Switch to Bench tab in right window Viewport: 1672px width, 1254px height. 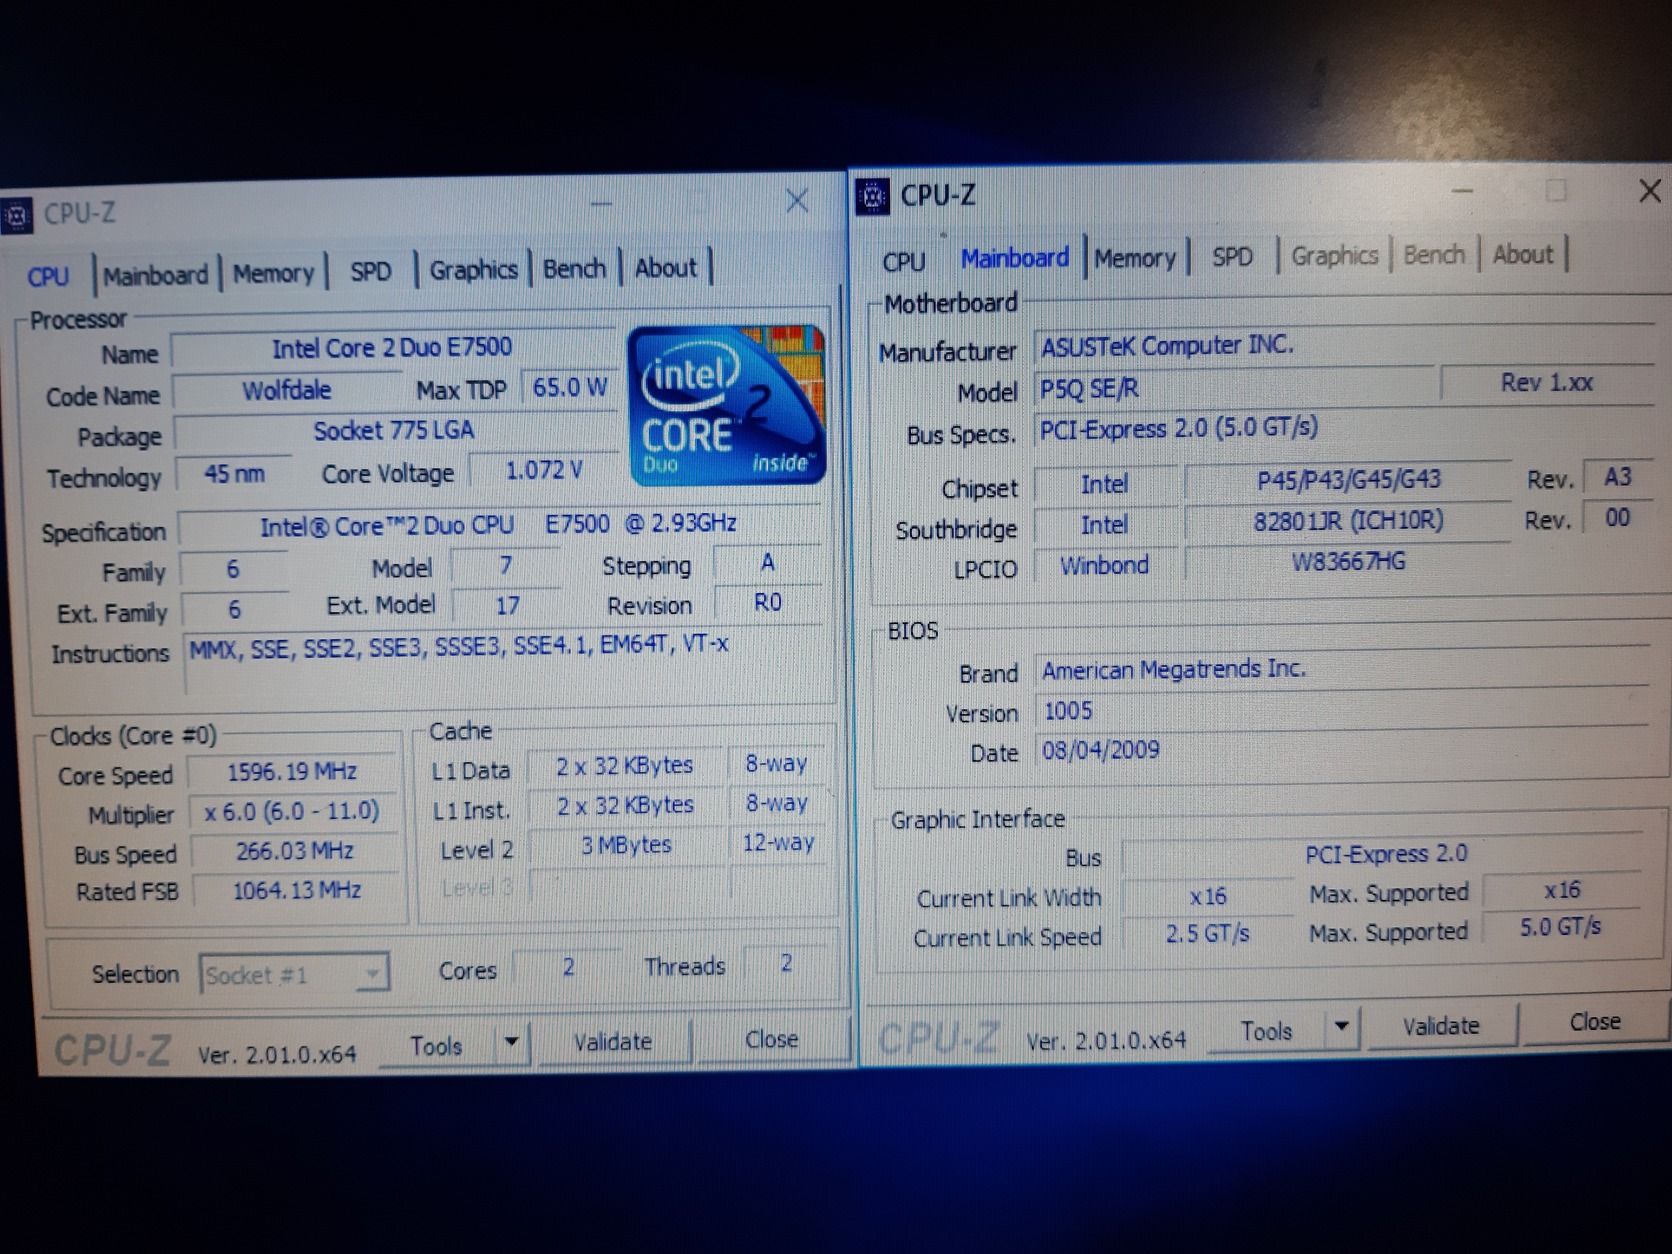click(x=1434, y=255)
